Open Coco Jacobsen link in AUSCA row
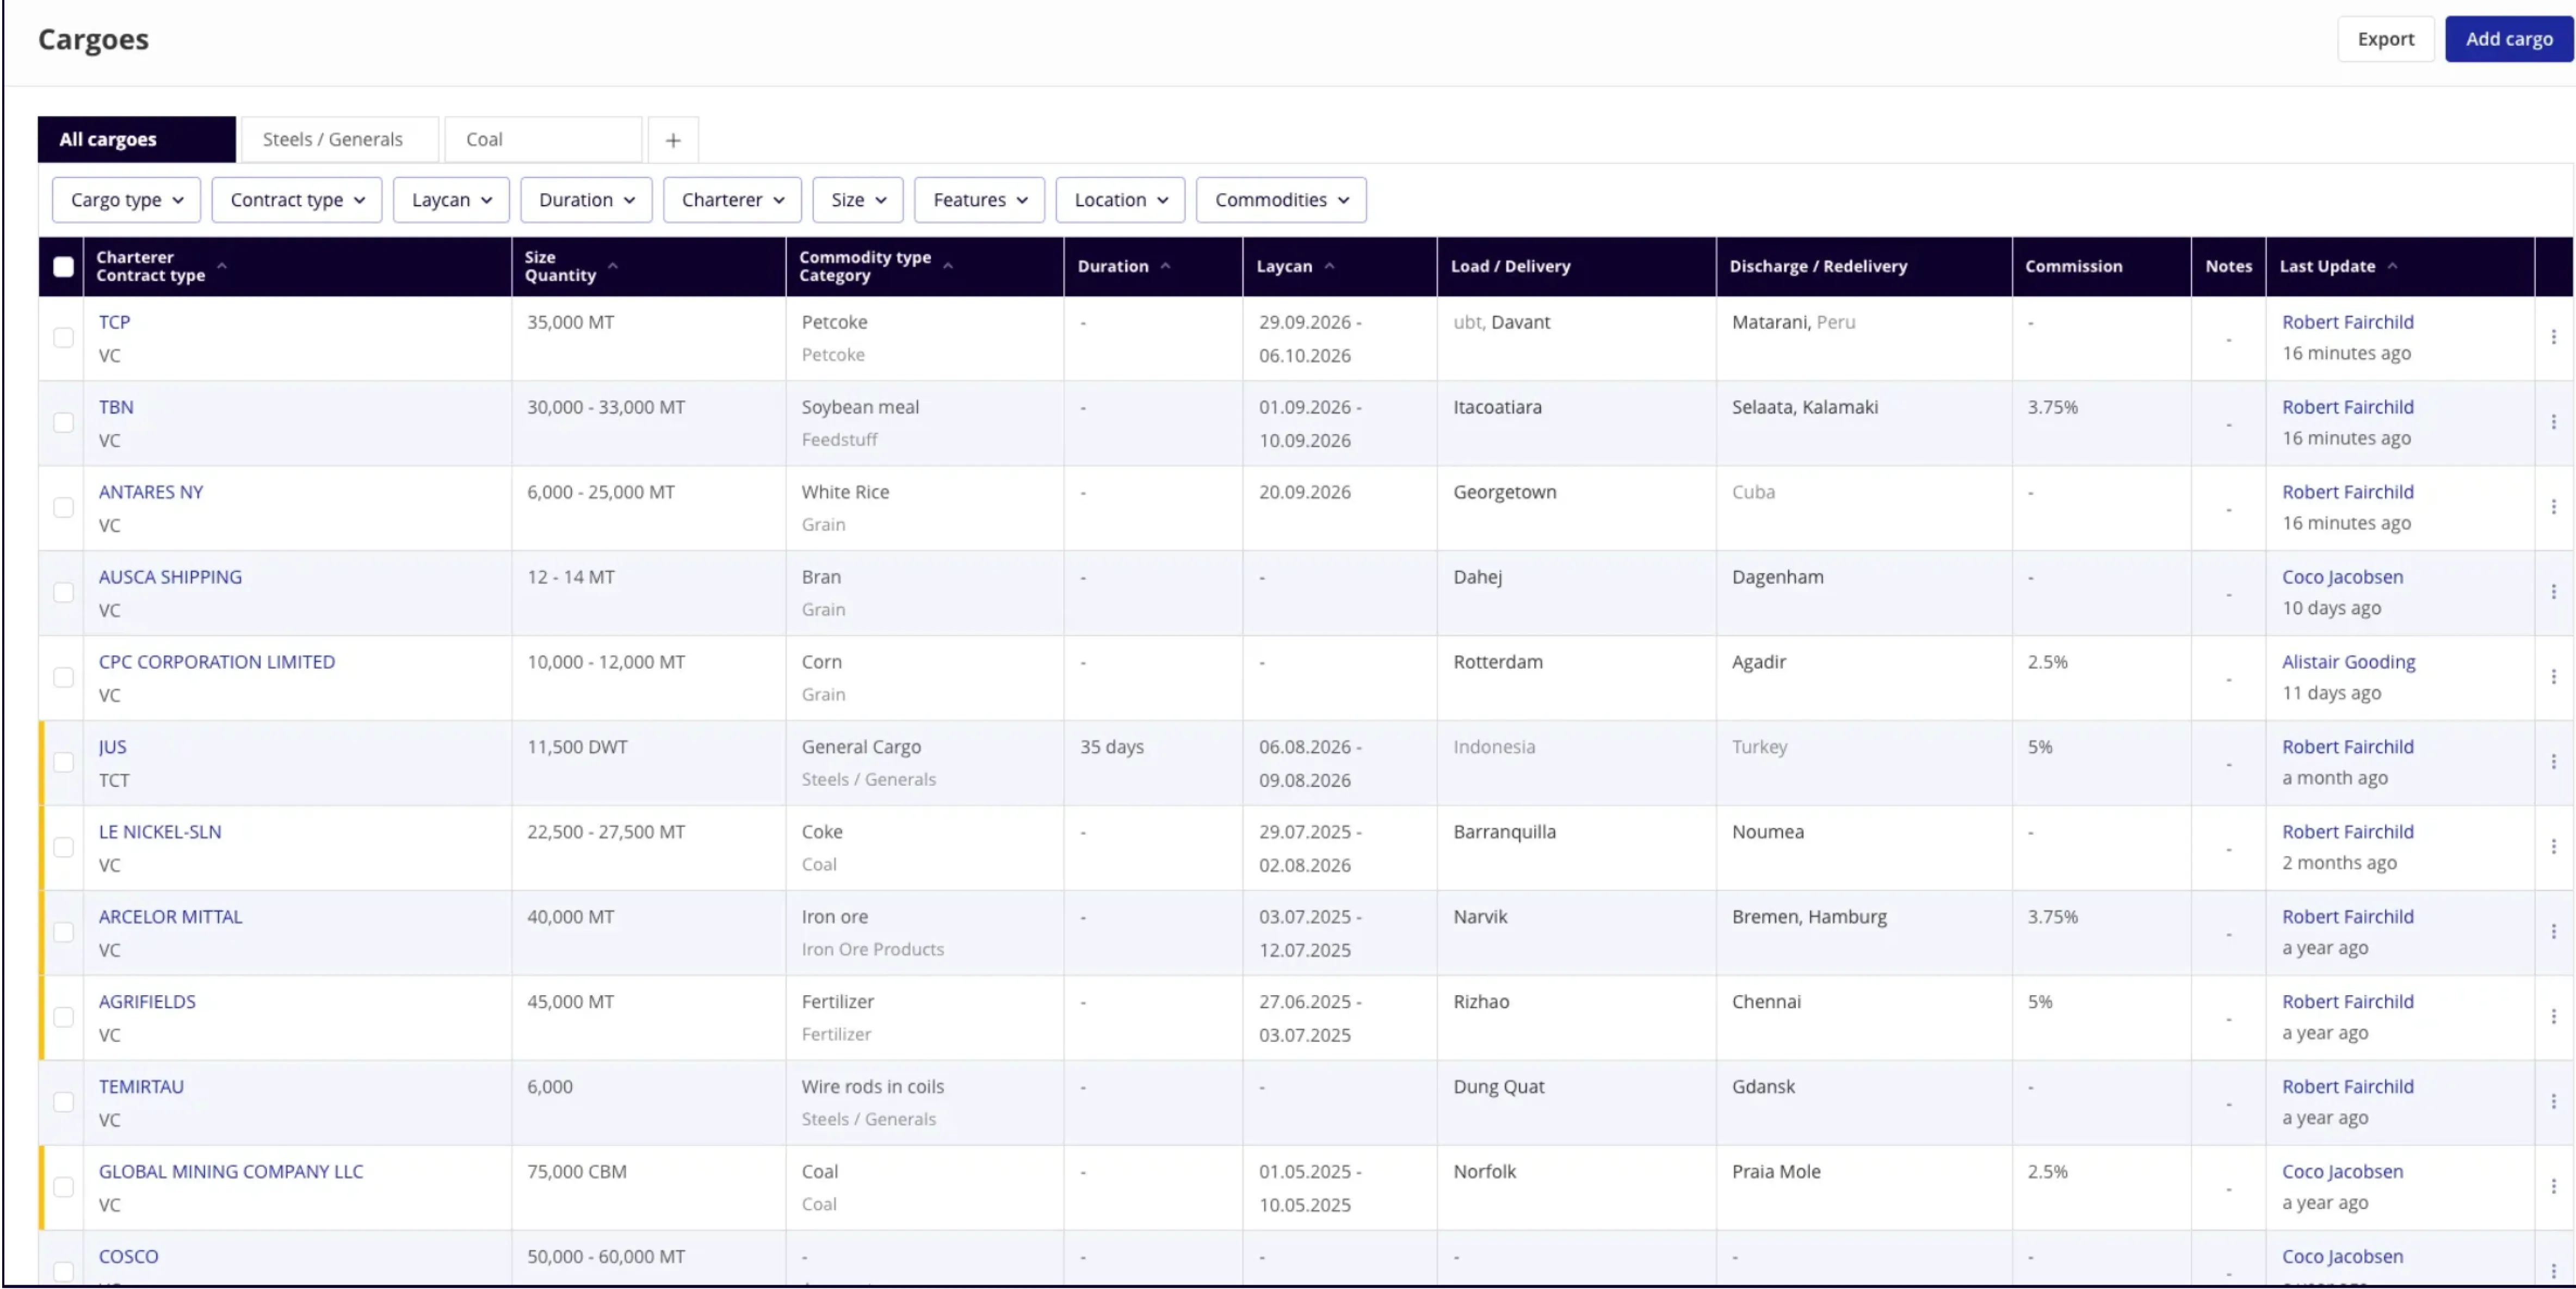 [x=2342, y=577]
